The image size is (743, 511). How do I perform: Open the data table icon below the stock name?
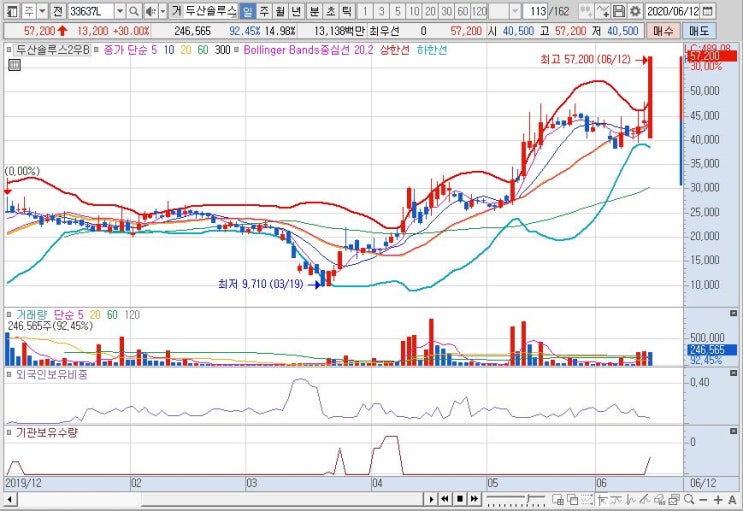(x=14, y=65)
